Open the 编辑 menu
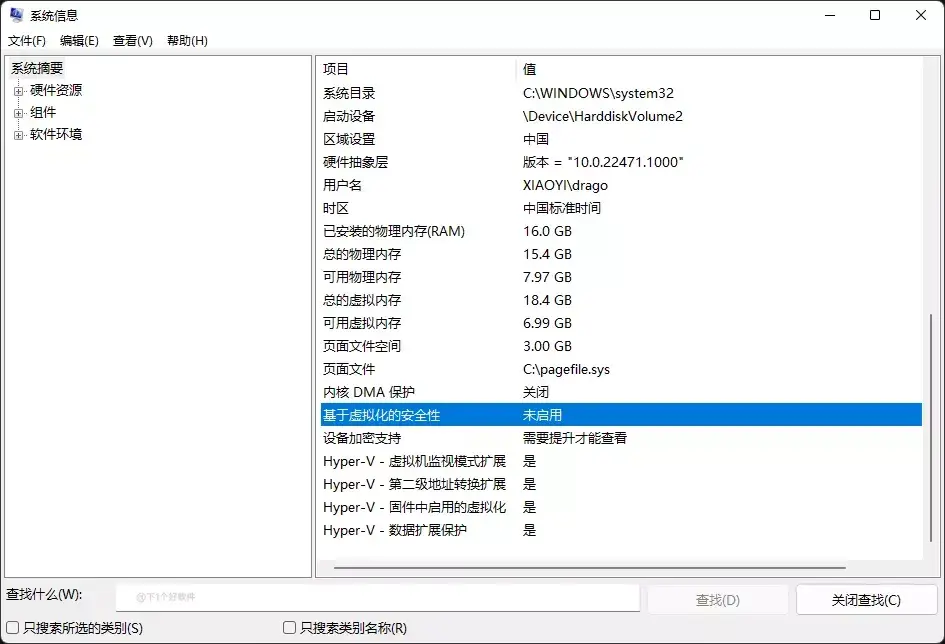Image resolution: width=945 pixels, height=644 pixels. (79, 41)
